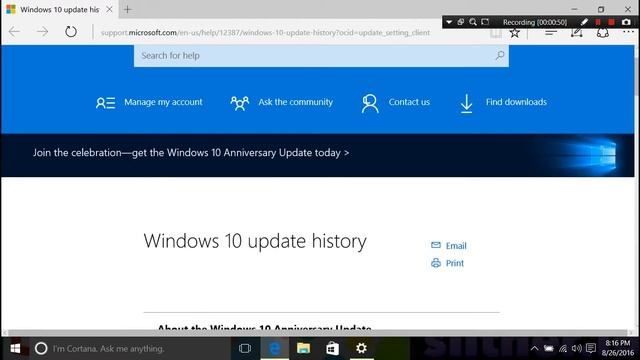
Task: Select the recorder pencil draw tool
Action: 584,22
